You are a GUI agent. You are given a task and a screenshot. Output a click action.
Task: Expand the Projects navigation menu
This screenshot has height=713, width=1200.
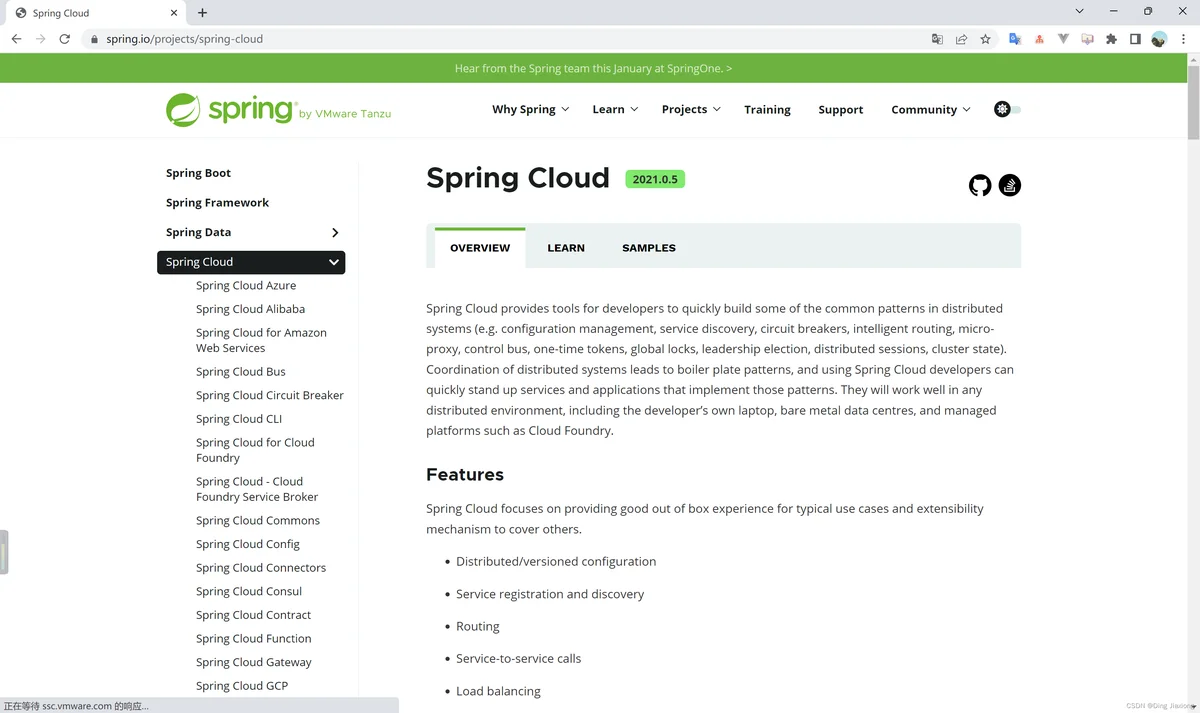click(x=691, y=109)
